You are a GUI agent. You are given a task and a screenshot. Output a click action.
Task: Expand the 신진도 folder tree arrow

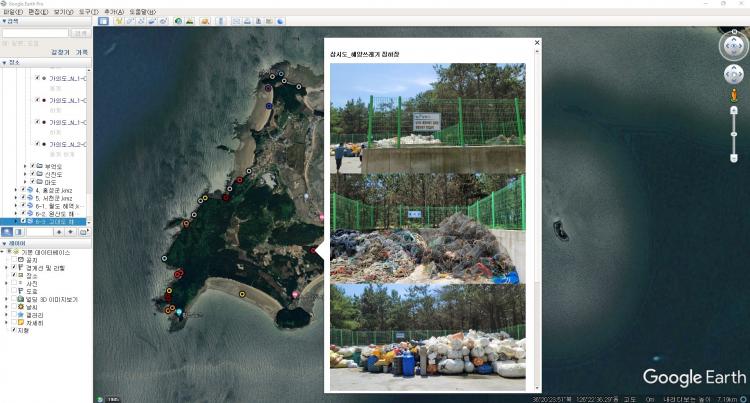(x=25, y=174)
